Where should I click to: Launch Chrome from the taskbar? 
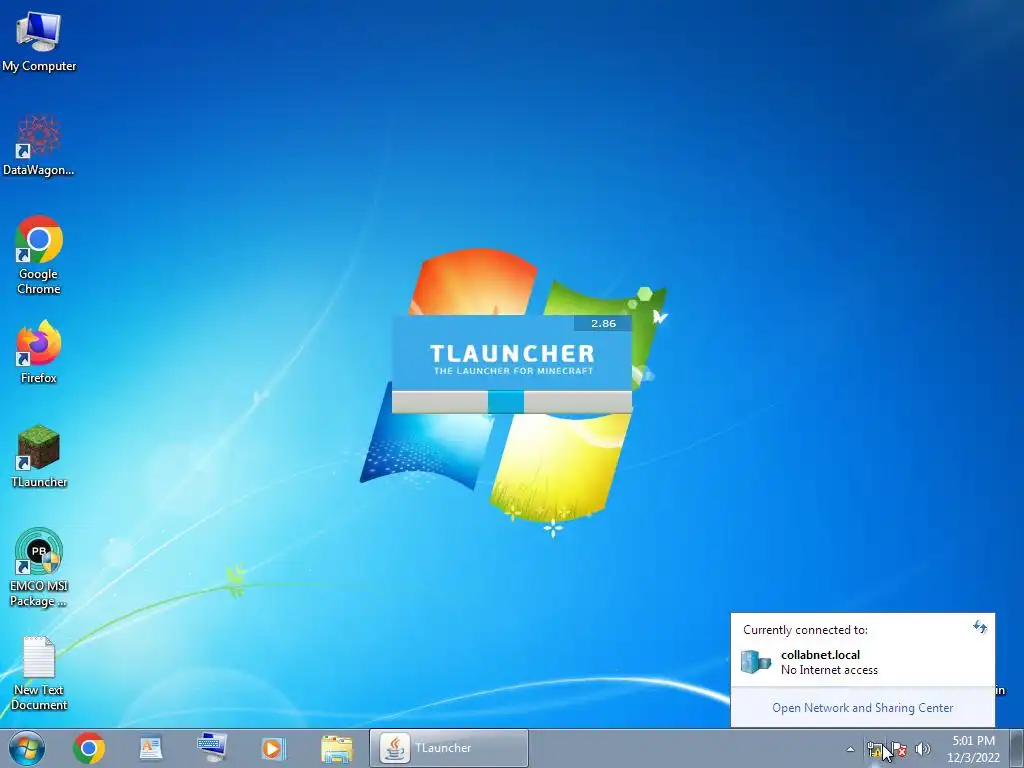click(89, 748)
